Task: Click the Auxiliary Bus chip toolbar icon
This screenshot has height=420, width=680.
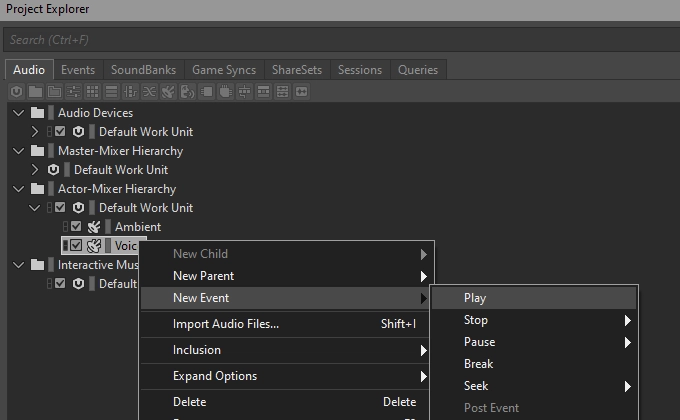Action: (226, 92)
